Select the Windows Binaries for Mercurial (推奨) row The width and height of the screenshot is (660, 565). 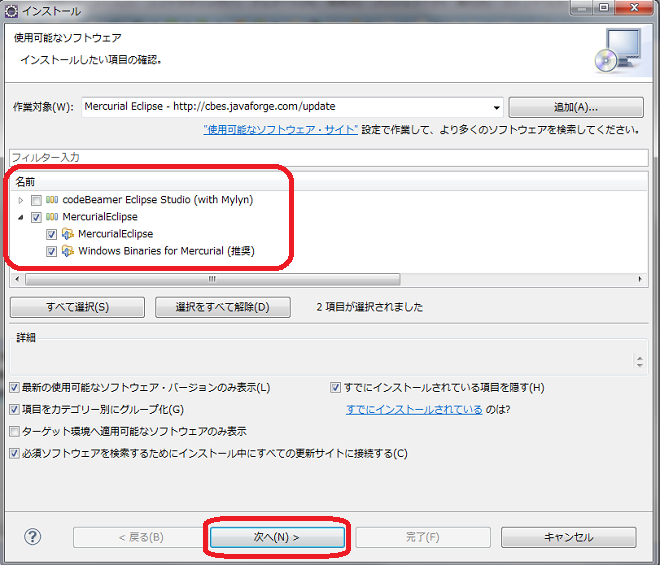[x=166, y=251]
